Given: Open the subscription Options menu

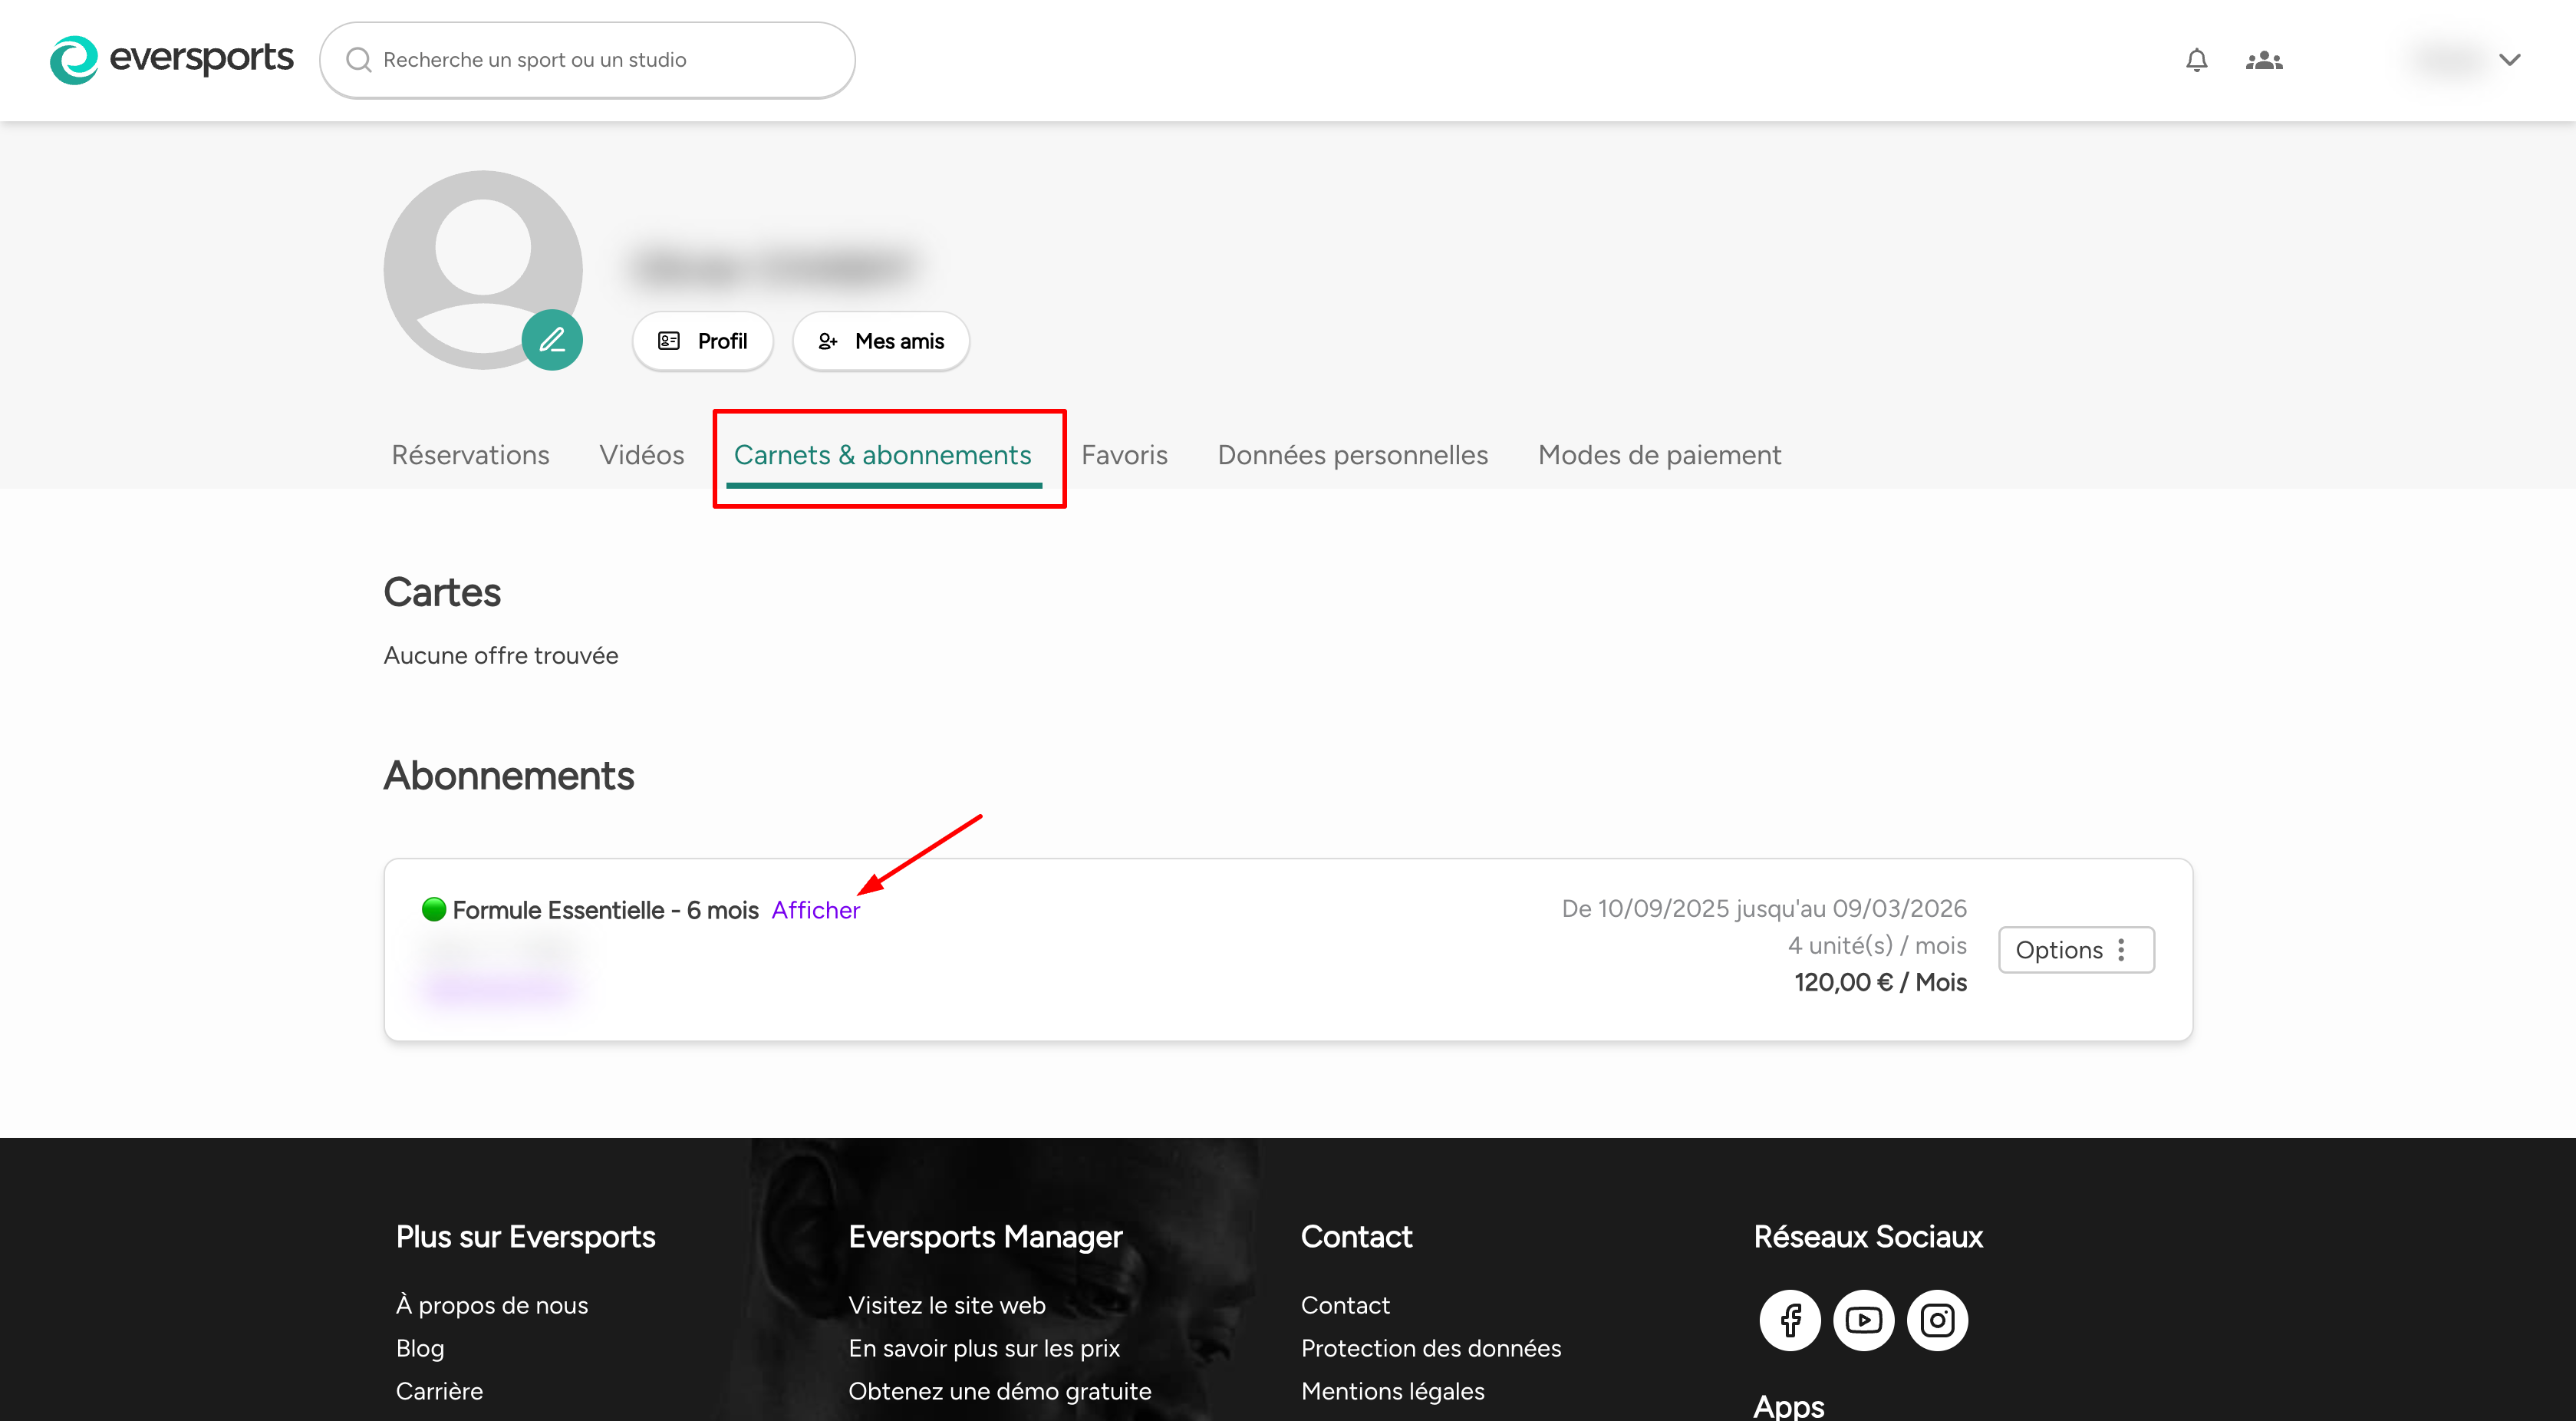Looking at the screenshot, I should coord(2075,949).
